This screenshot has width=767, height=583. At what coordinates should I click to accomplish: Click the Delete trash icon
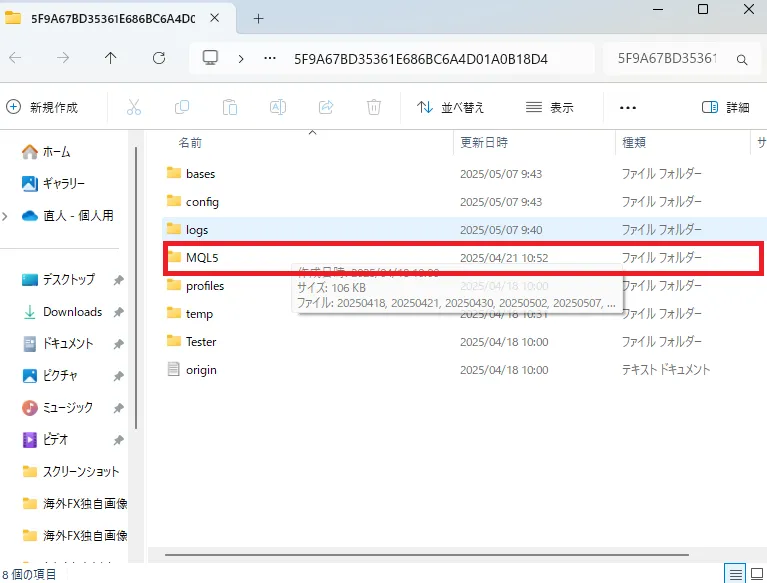[374, 107]
